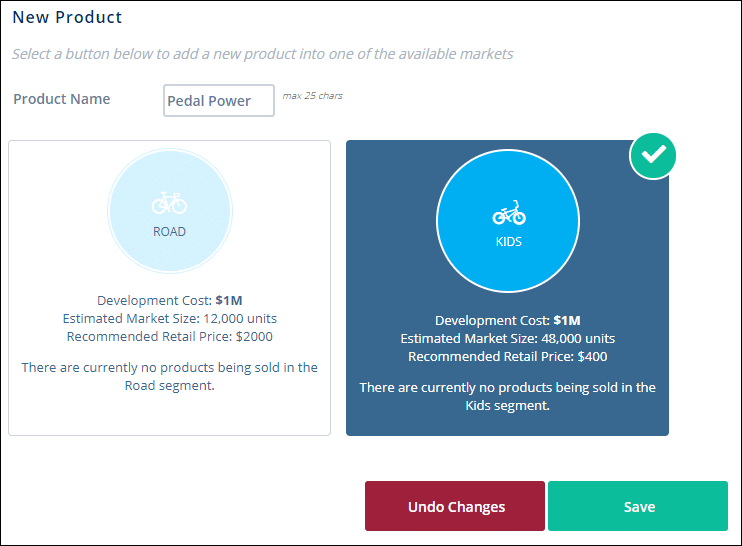Click Kids' Recommended Retail Price $400 text
Image resolution: width=742 pixels, height=546 pixels.
point(507,356)
